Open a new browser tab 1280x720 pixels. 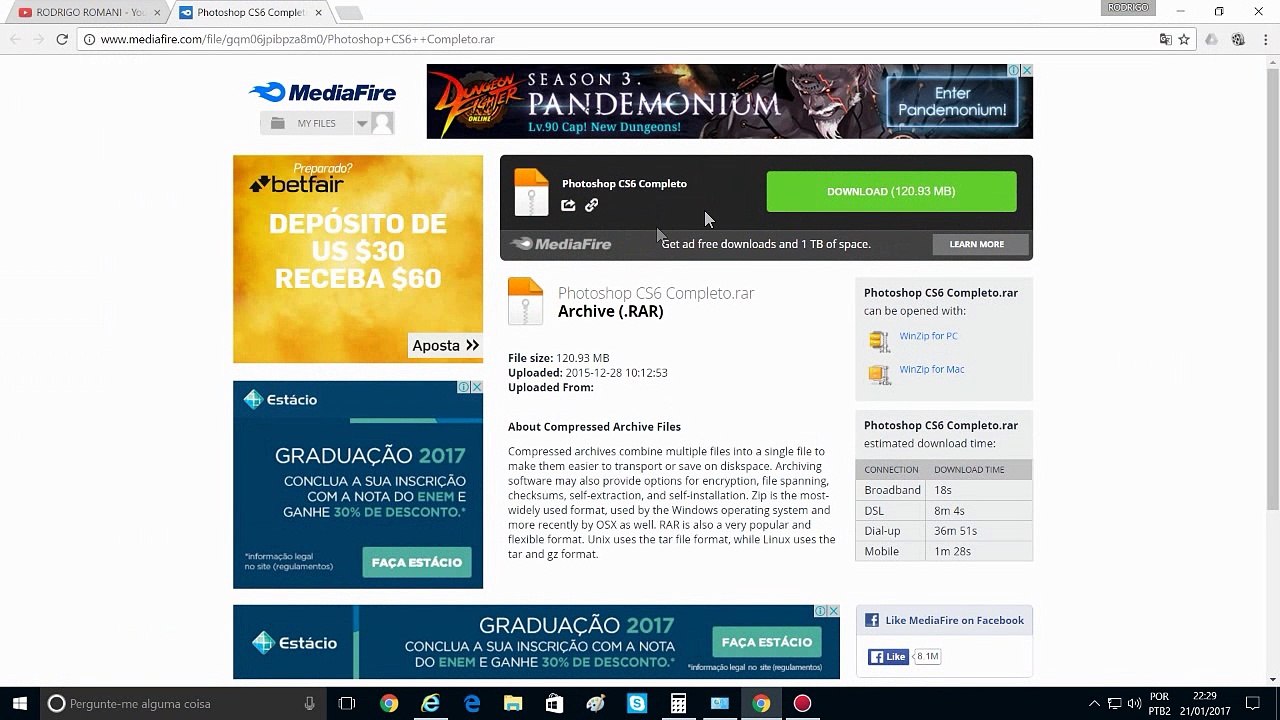(348, 13)
